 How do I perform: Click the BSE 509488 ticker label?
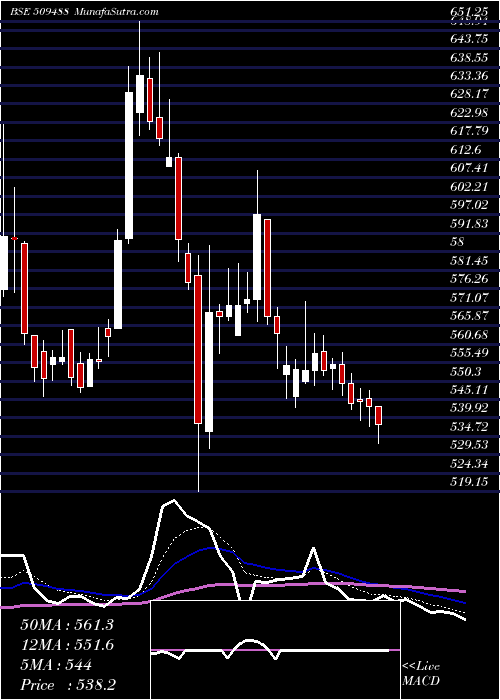pyautogui.click(x=39, y=11)
